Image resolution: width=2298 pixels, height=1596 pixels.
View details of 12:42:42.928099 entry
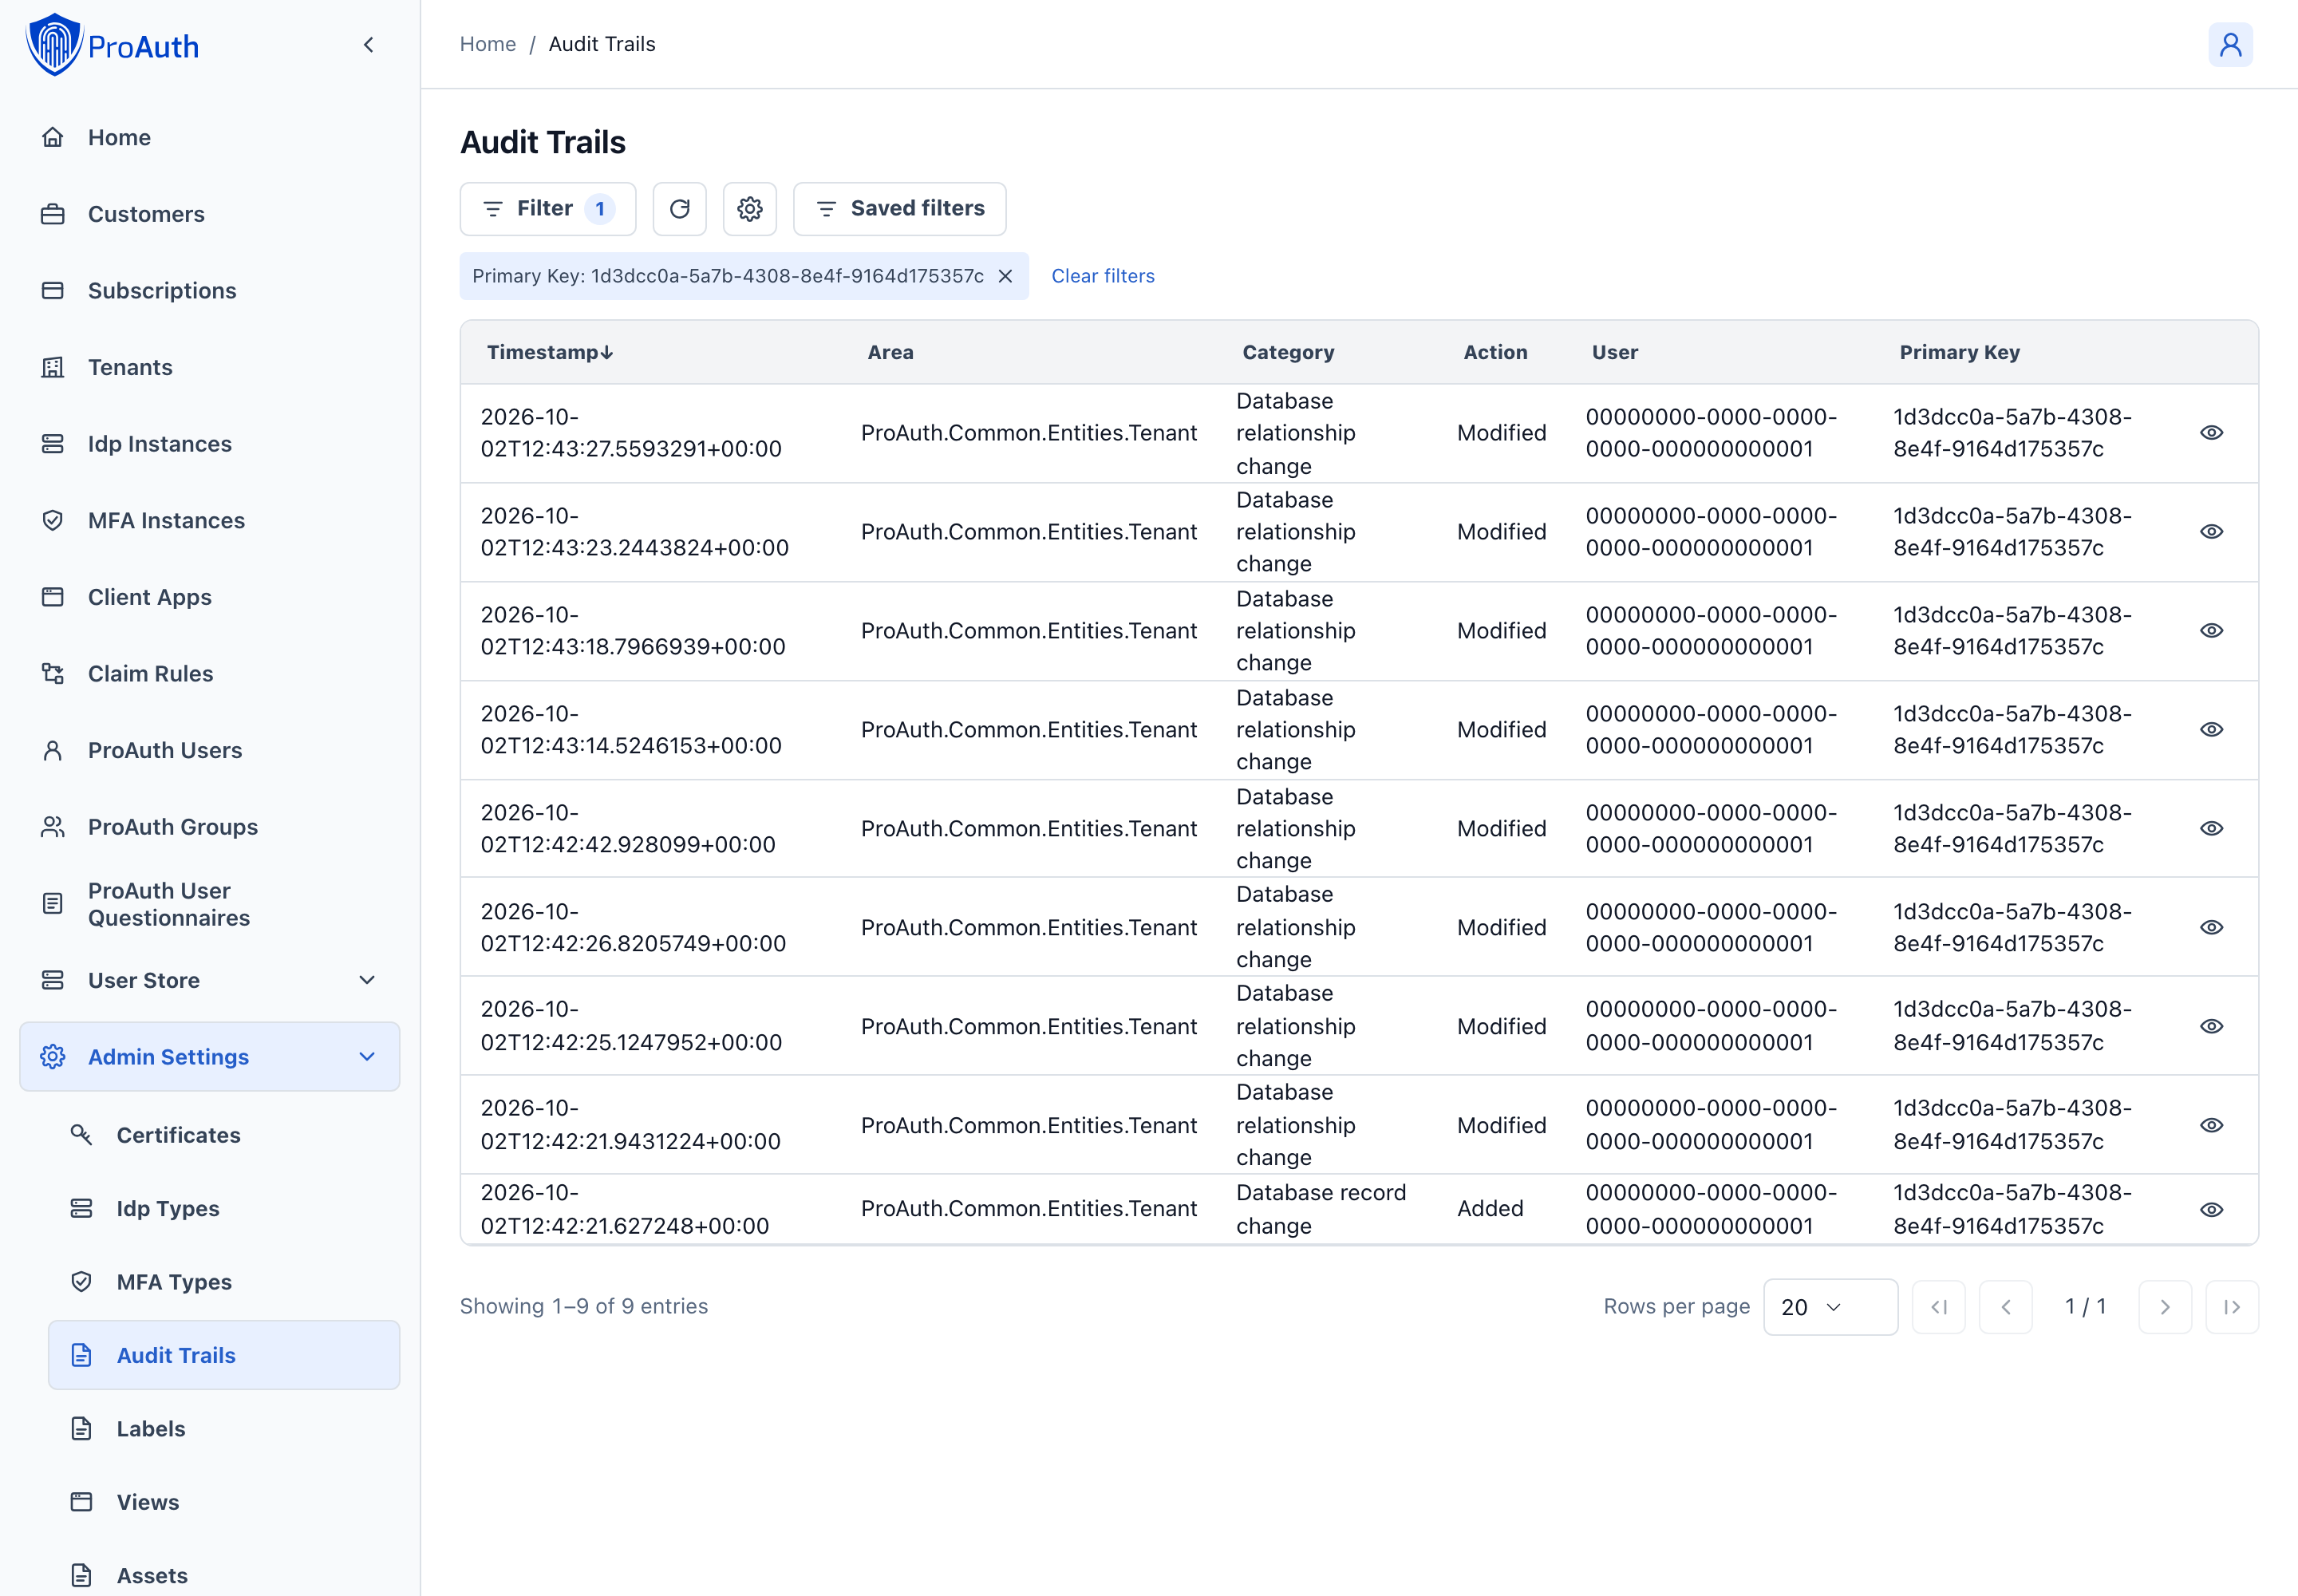[x=2211, y=829]
